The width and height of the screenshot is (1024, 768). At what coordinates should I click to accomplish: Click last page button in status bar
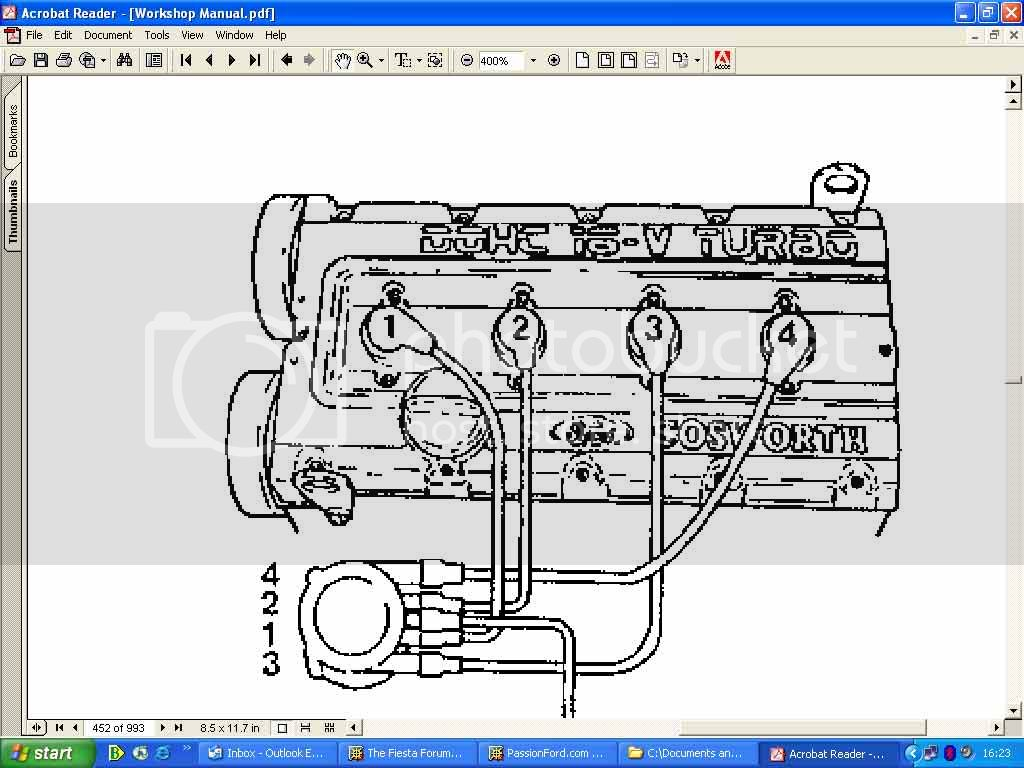[178, 728]
